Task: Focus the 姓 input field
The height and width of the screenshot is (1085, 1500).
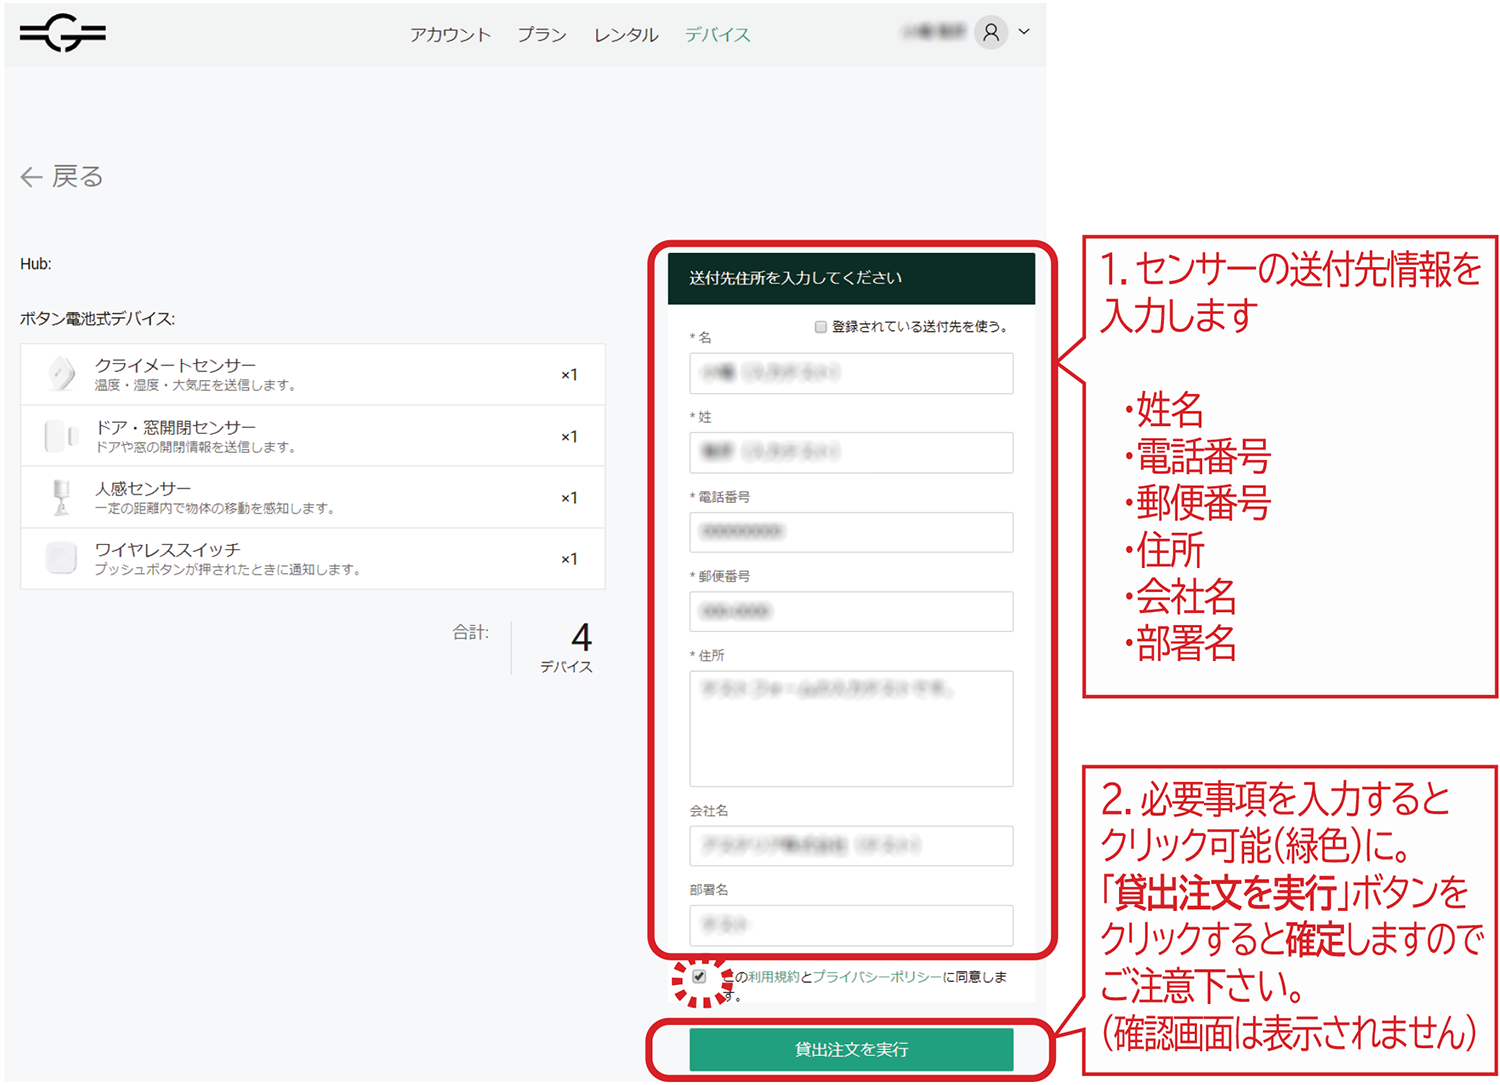Action: pyautogui.click(x=851, y=452)
